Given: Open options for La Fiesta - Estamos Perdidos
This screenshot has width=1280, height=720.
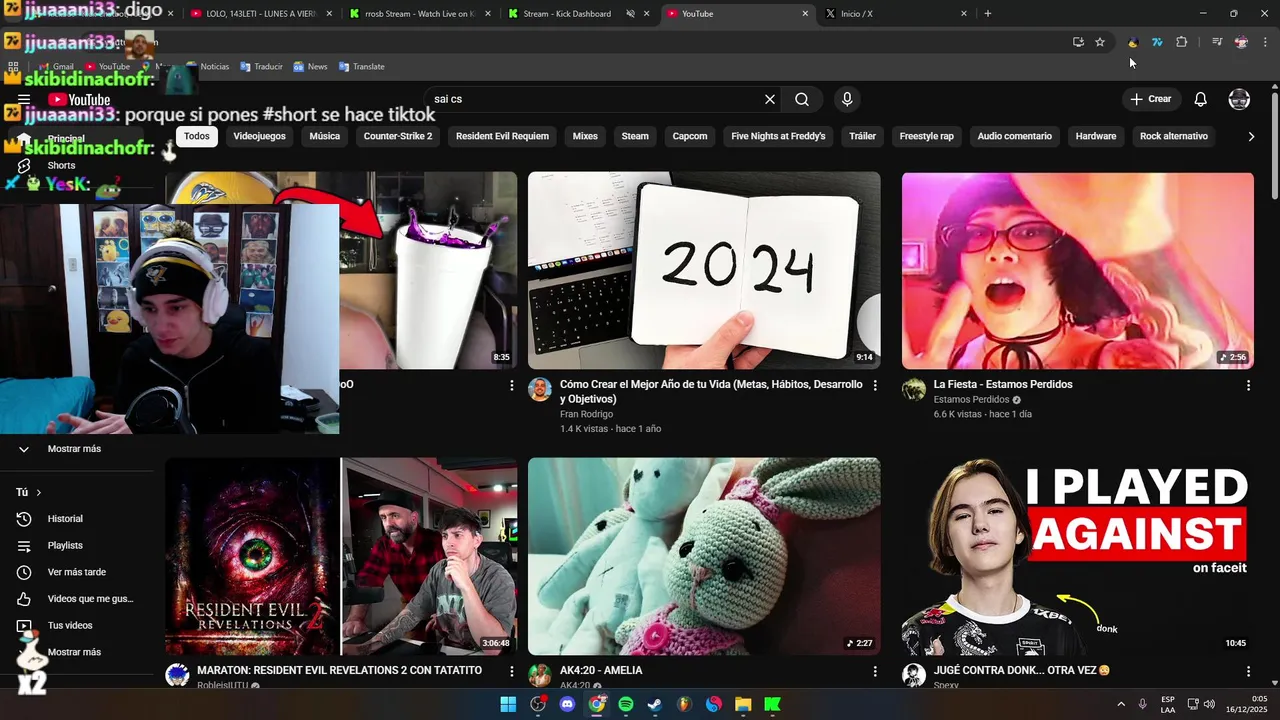Looking at the screenshot, I should coord(1248,385).
